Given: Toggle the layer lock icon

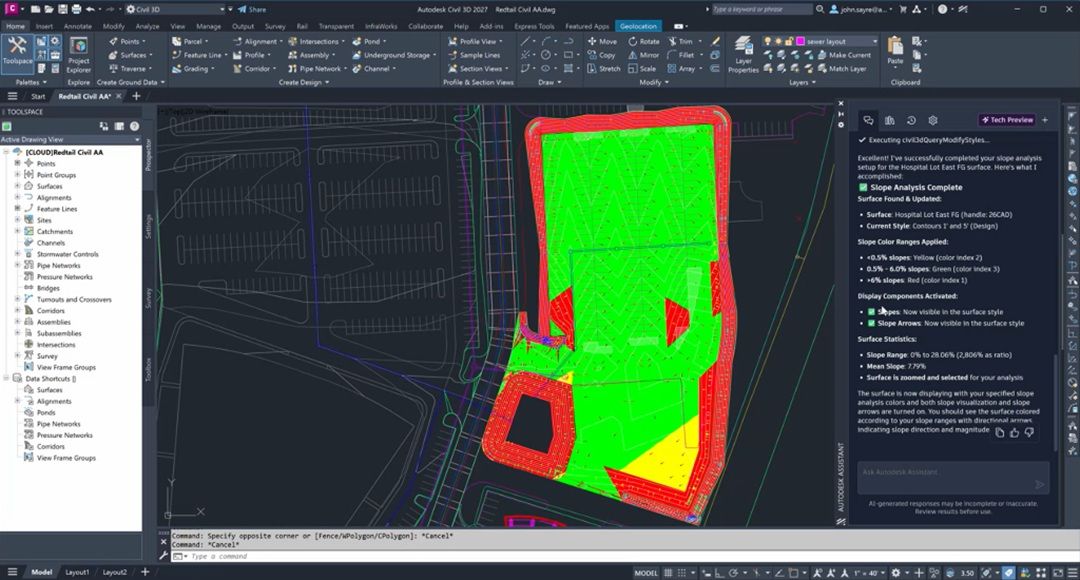Looking at the screenshot, I should click(789, 41).
